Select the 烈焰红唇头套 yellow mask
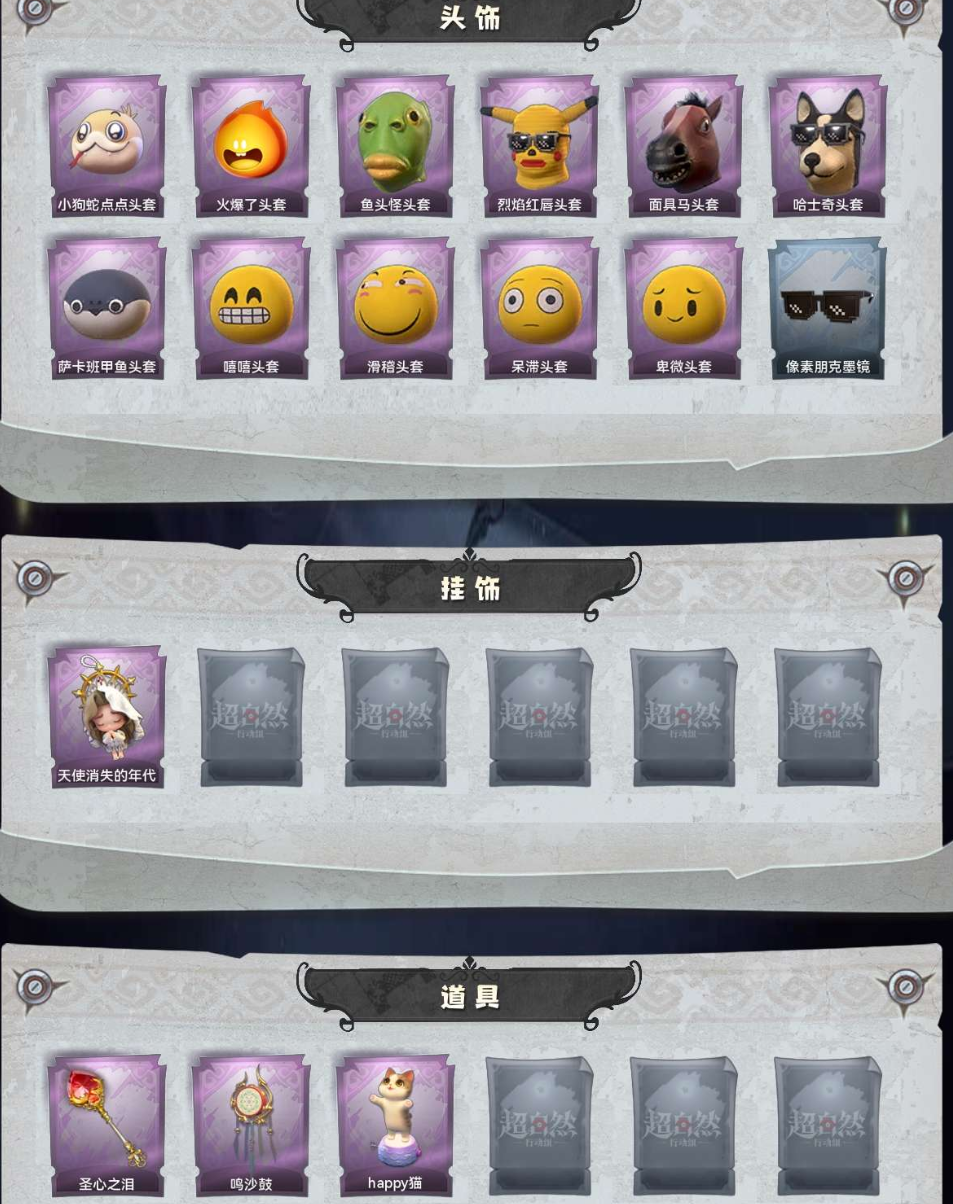 click(539, 147)
